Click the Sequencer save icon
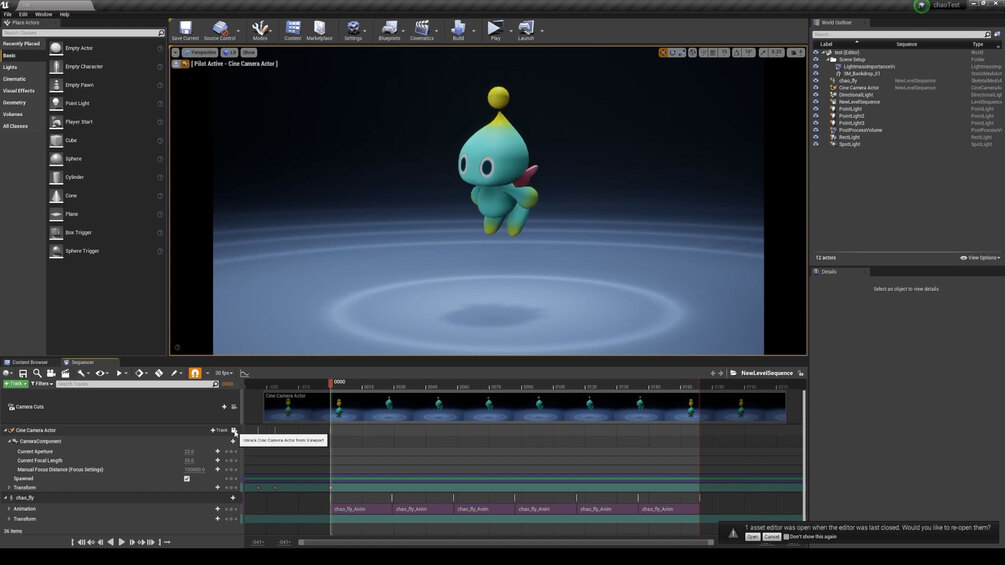Screen dimensions: 1005x565 [23, 373]
